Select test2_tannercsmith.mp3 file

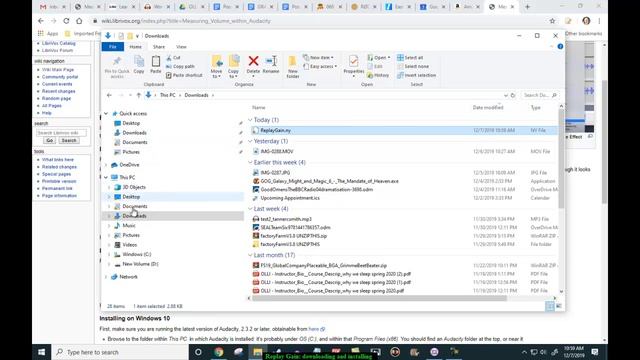[286, 219]
